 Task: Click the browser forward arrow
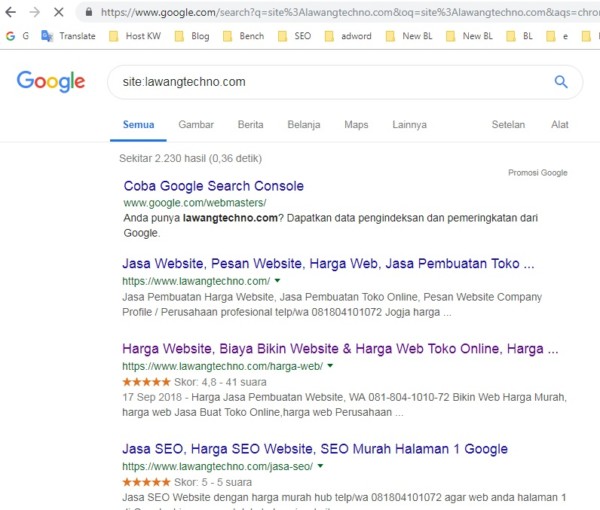click(x=34, y=12)
